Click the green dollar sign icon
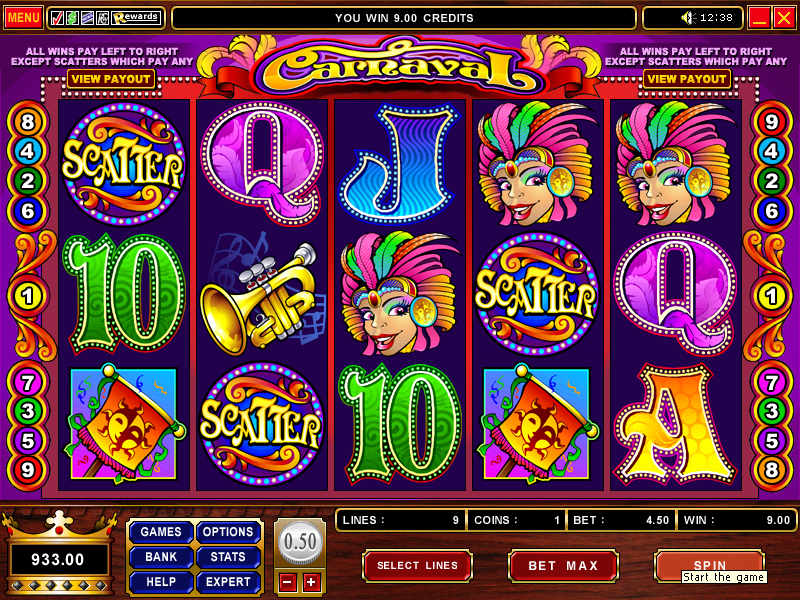The height and width of the screenshot is (600, 800). pyautogui.click(x=72, y=18)
